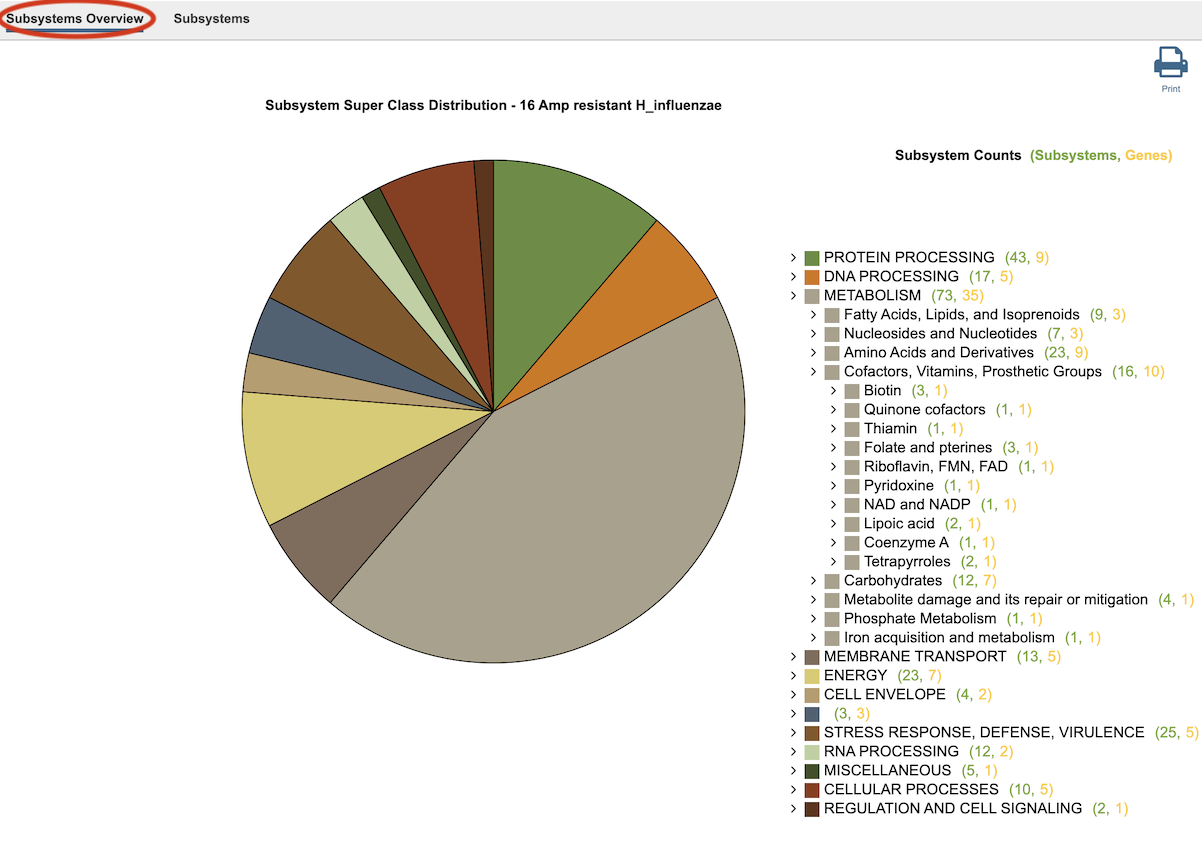Expand the CELL ENVELOPE arrow
The image size is (1202, 841).
click(x=793, y=694)
